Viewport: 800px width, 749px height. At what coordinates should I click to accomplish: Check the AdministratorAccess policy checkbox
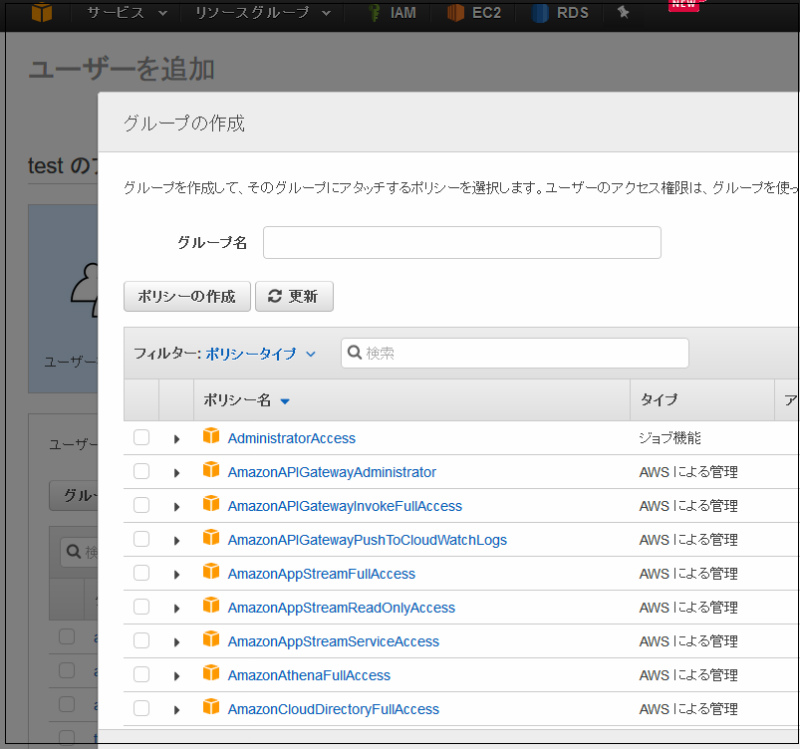(141, 438)
